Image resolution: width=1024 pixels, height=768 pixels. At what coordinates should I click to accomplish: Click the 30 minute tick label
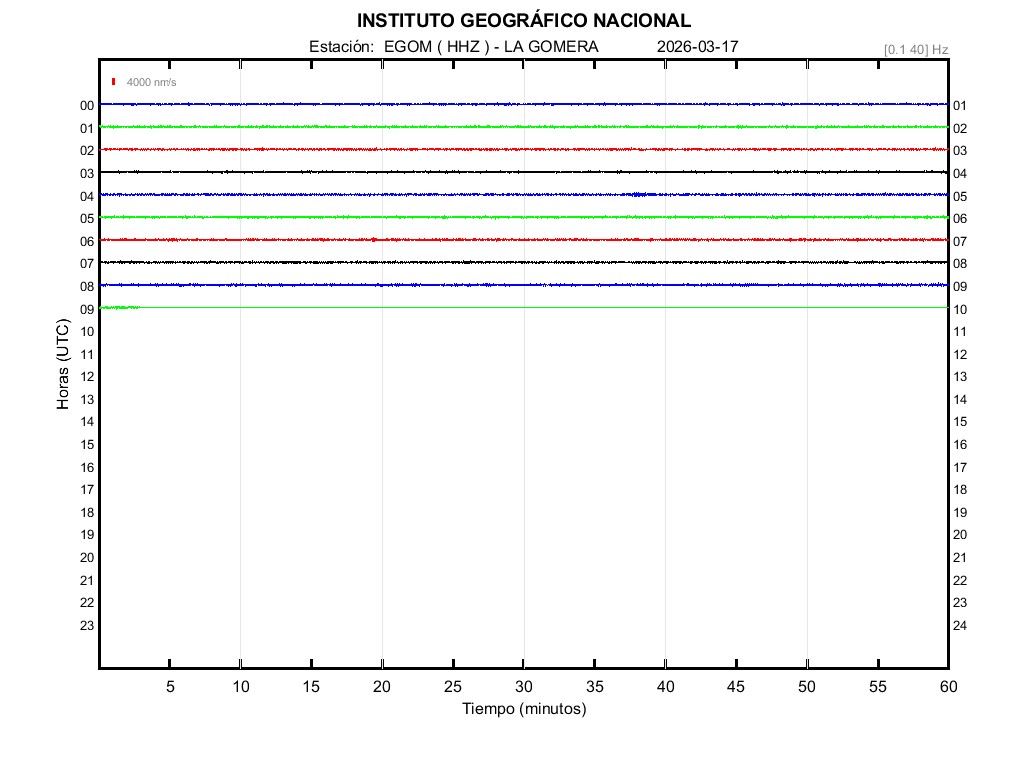pyautogui.click(x=523, y=687)
